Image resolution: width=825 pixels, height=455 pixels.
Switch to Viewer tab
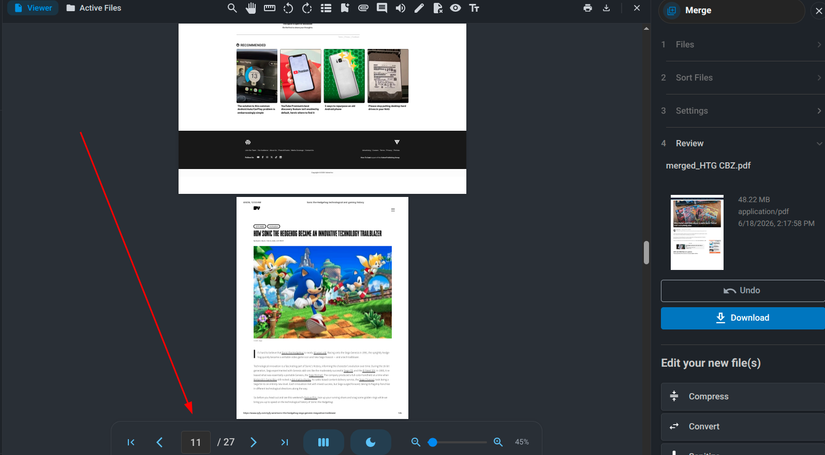click(33, 8)
